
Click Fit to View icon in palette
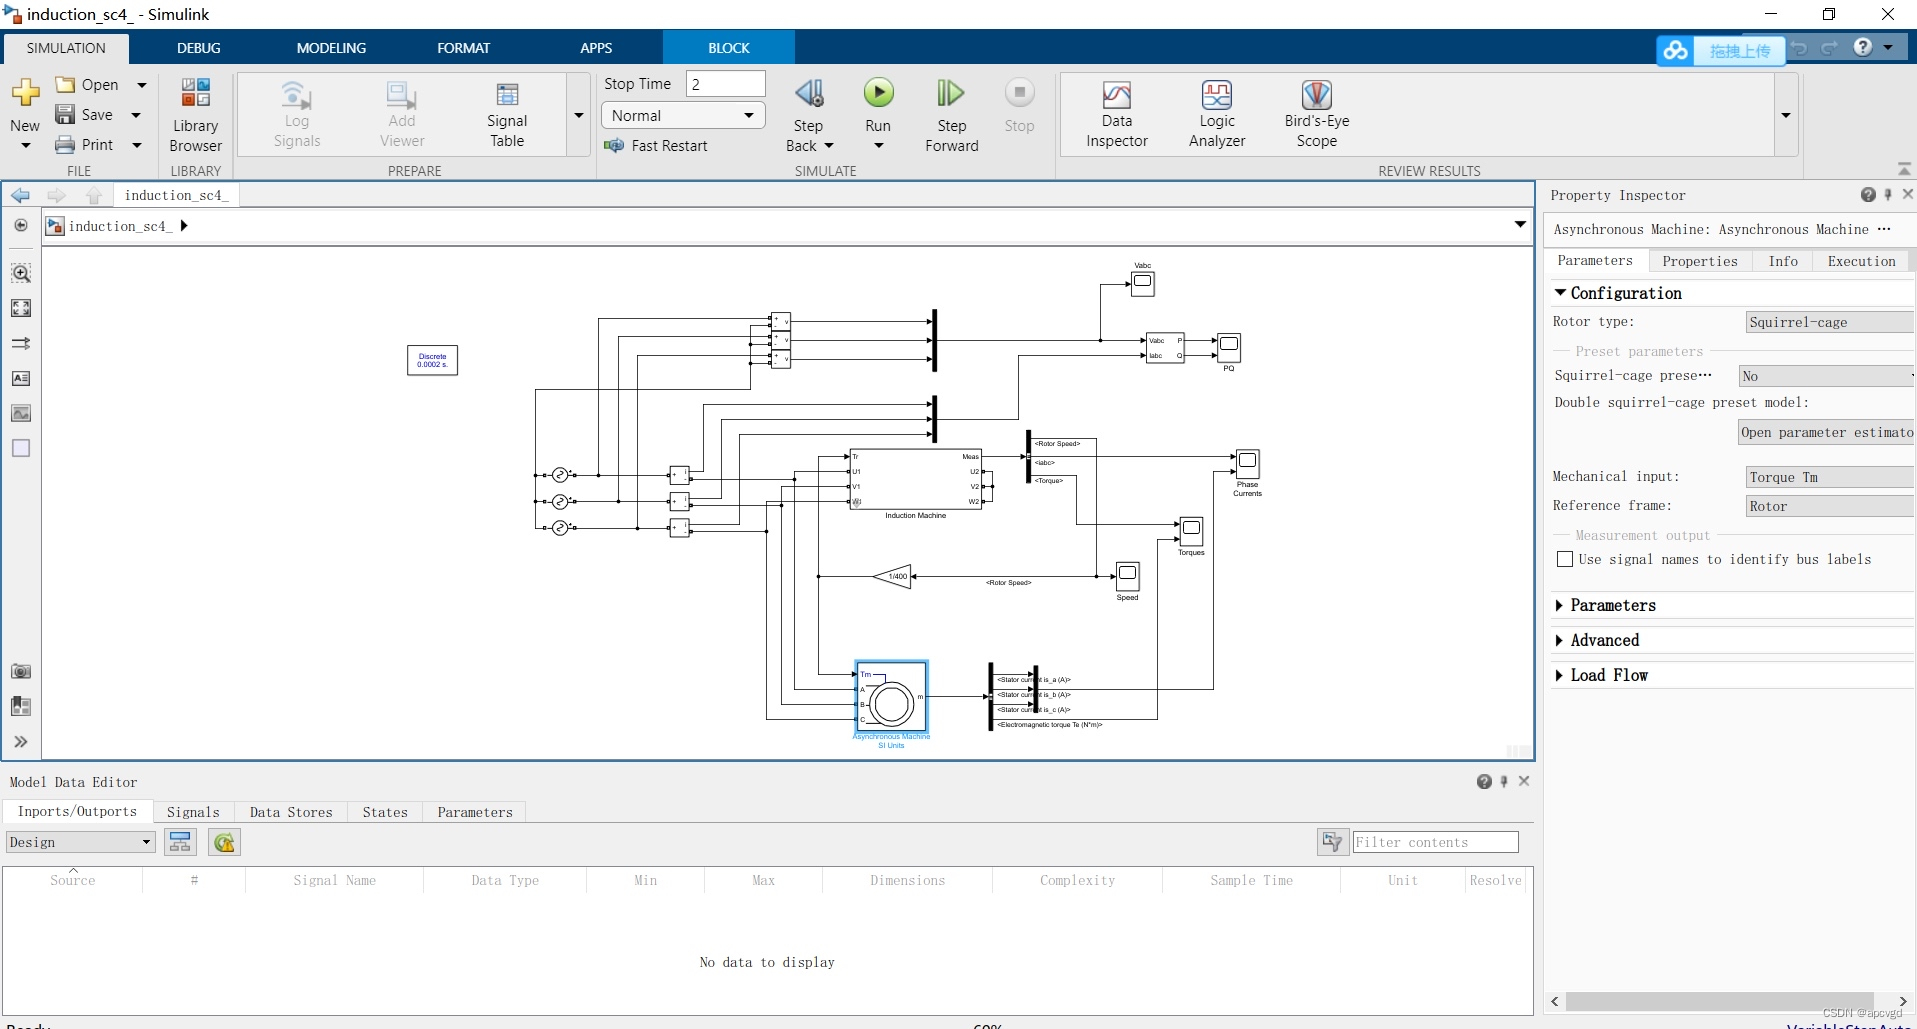pos(21,308)
